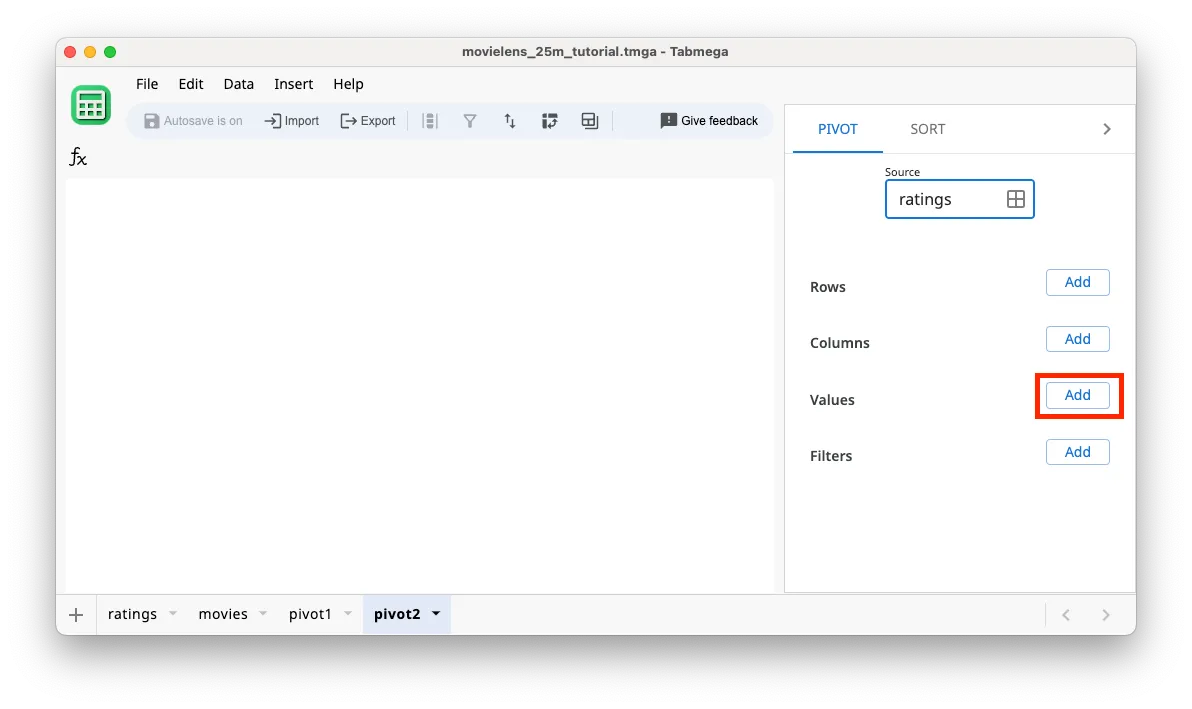Image resolution: width=1192 pixels, height=709 pixels.
Task: Open the Data menu
Action: click(x=238, y=84)
